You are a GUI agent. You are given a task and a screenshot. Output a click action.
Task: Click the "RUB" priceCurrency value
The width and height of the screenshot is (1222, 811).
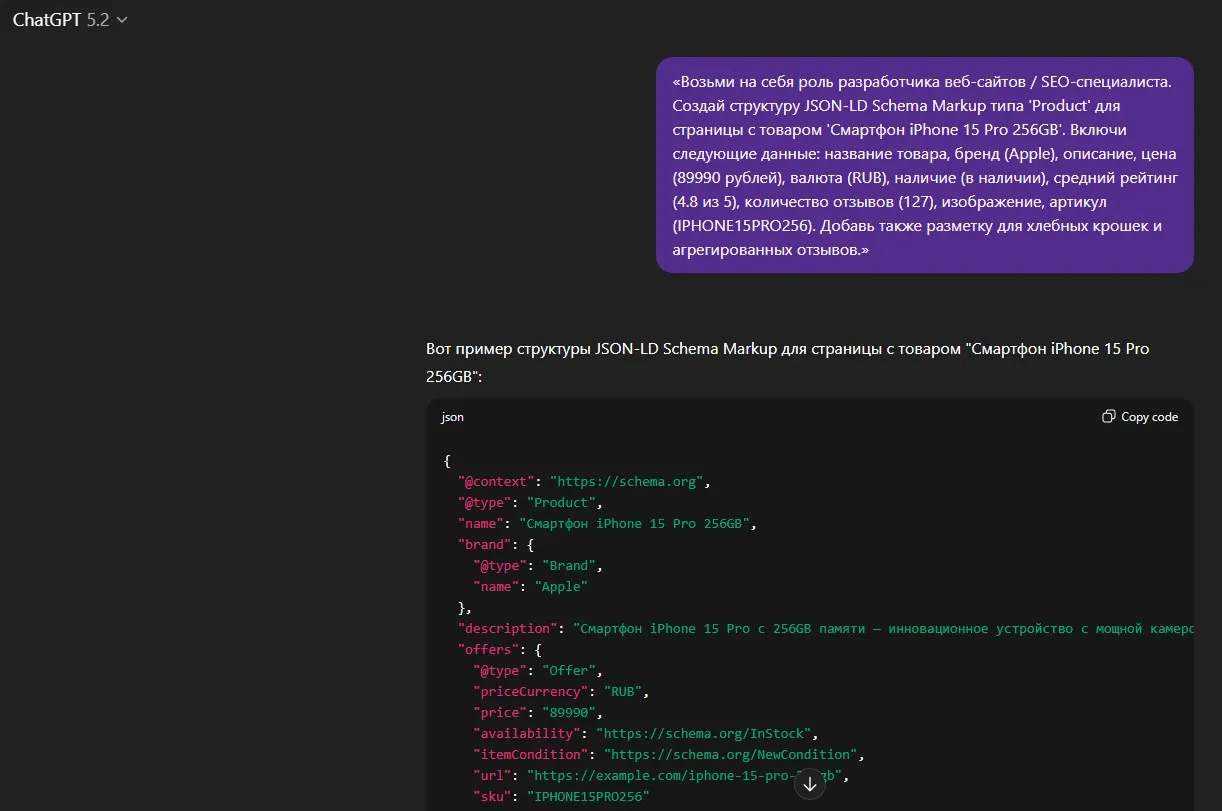[622, 692]
